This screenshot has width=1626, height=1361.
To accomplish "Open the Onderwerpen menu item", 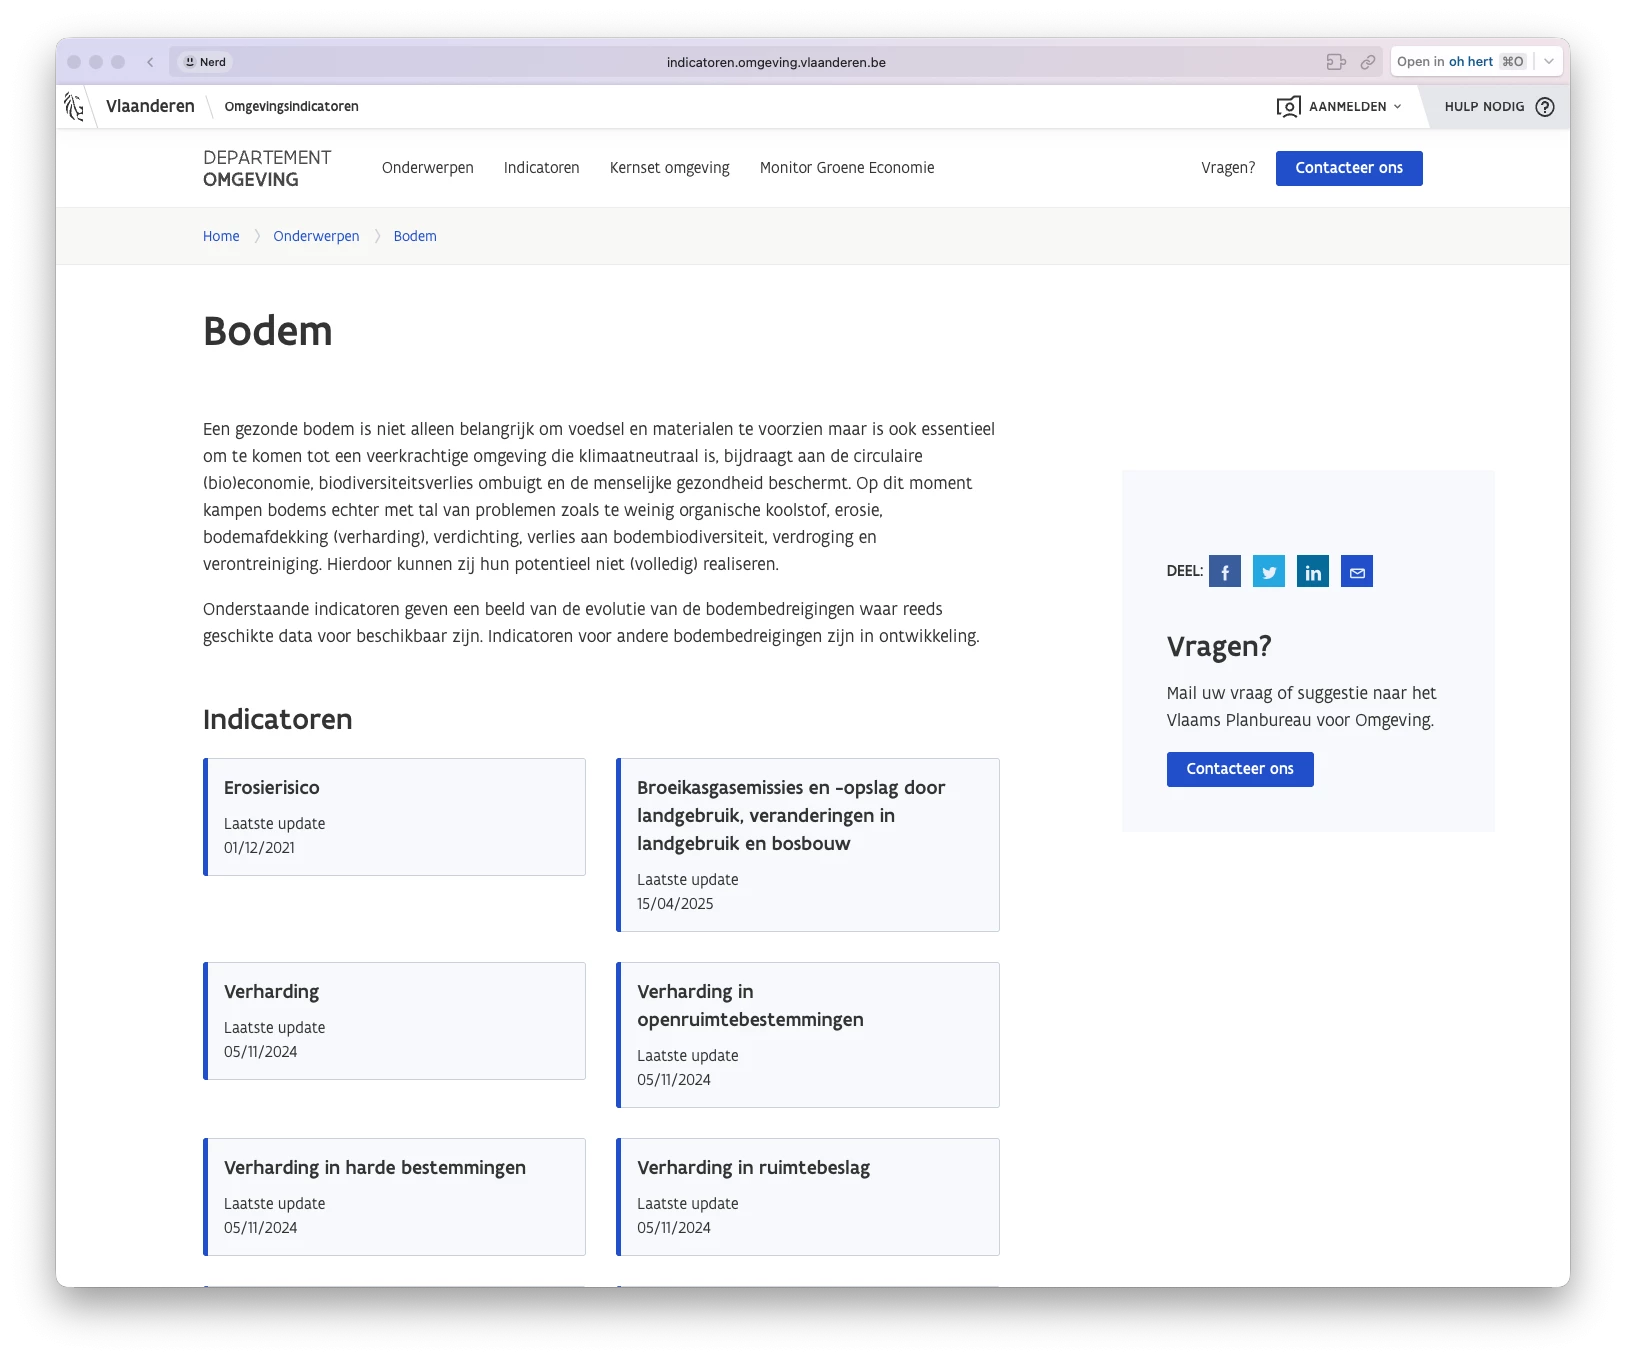I will (427, 168).
